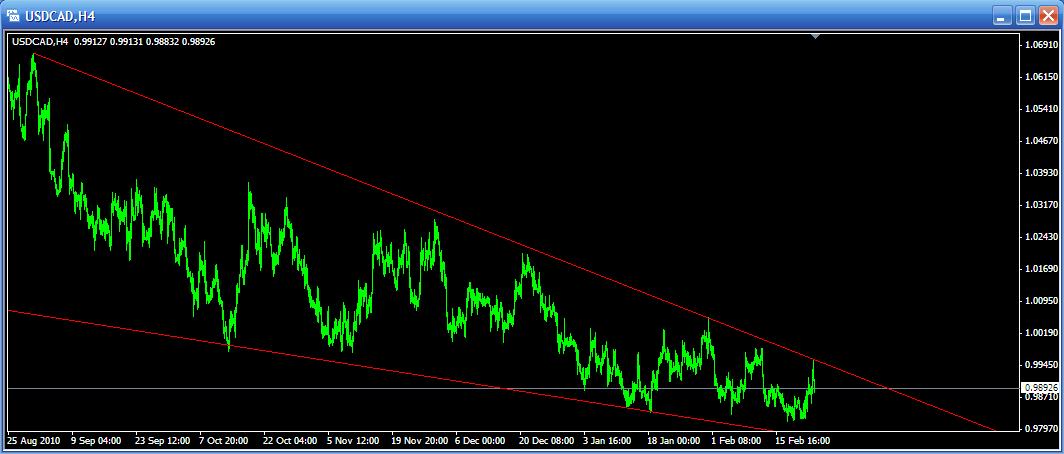Maximize the USDCAD,H4 chart window

click(1025, 16)
